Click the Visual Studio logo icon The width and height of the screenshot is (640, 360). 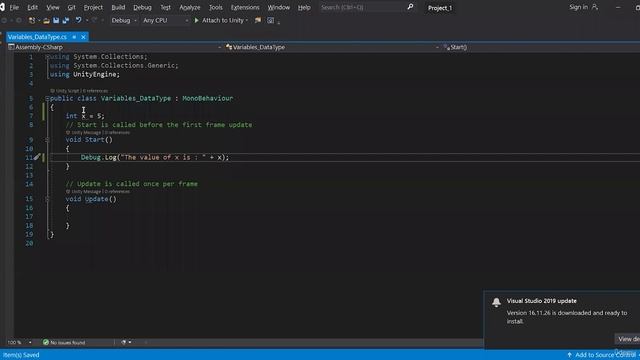[x=2, y=7]
